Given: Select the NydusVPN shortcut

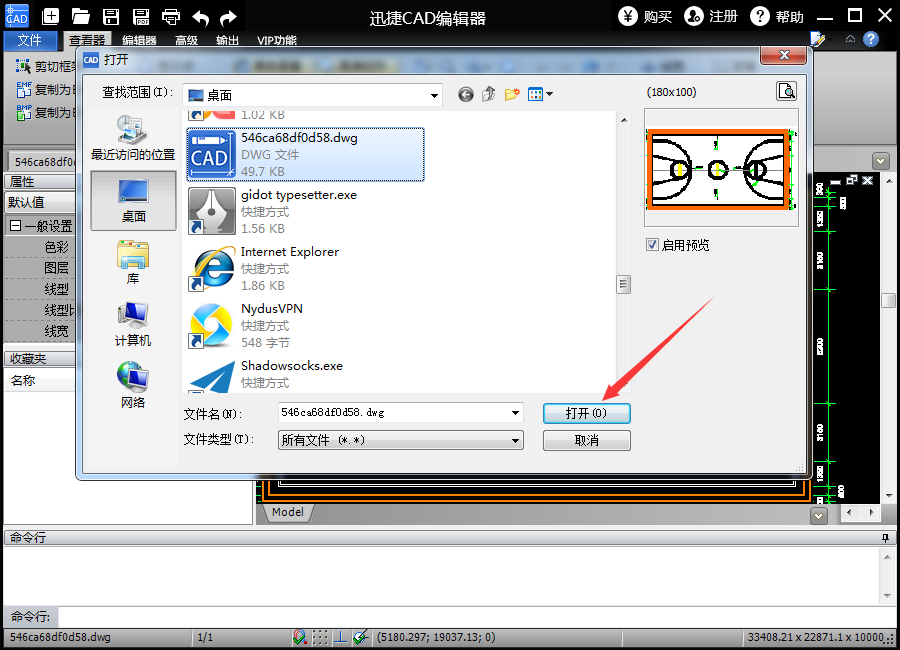Looking at the screenshot, I should (x=305, y=325).
